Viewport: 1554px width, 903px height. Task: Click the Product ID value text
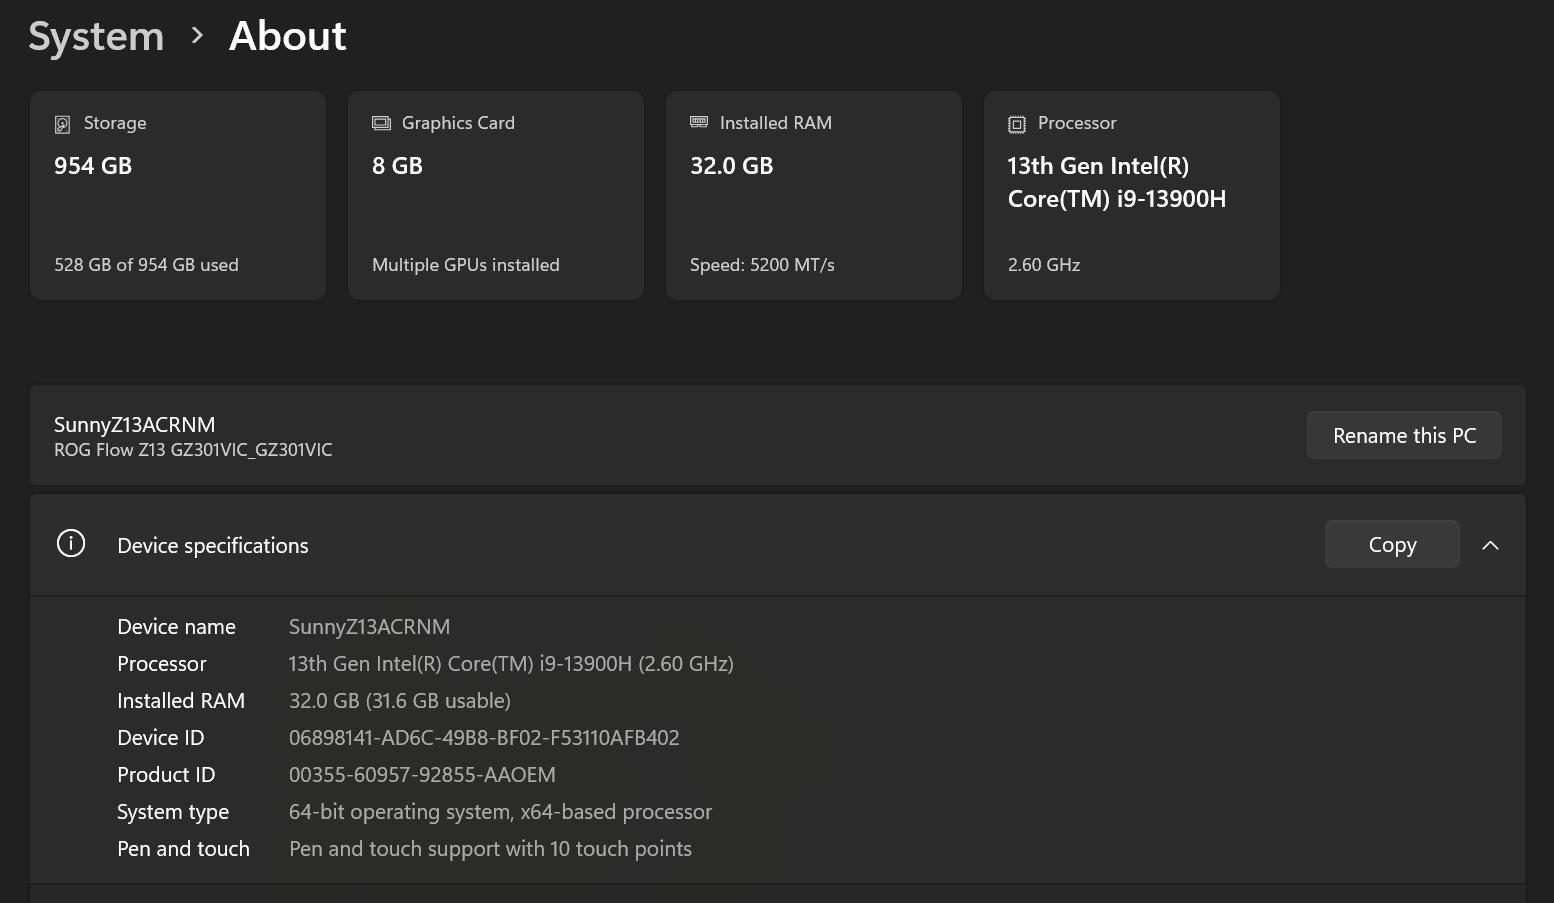pos(422,775)
